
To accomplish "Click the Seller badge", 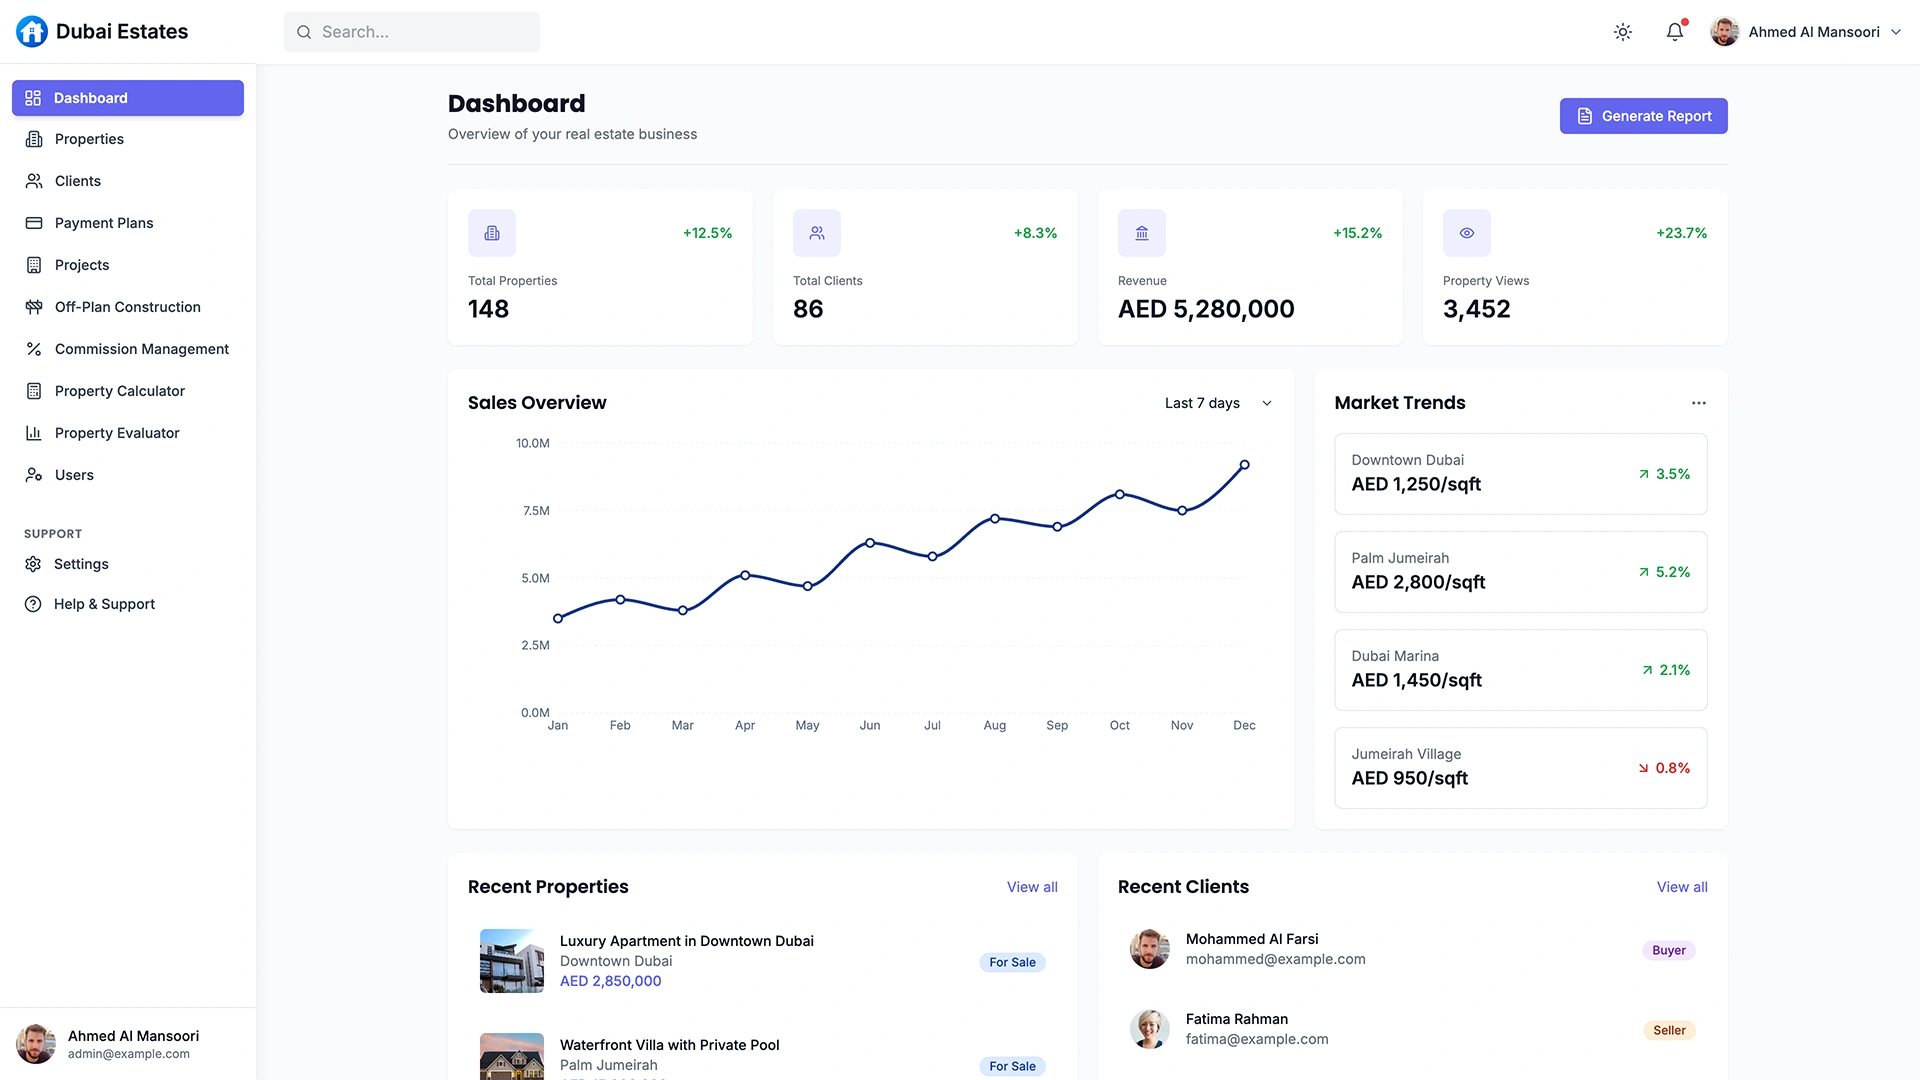I will [x=1669, y=1030].
